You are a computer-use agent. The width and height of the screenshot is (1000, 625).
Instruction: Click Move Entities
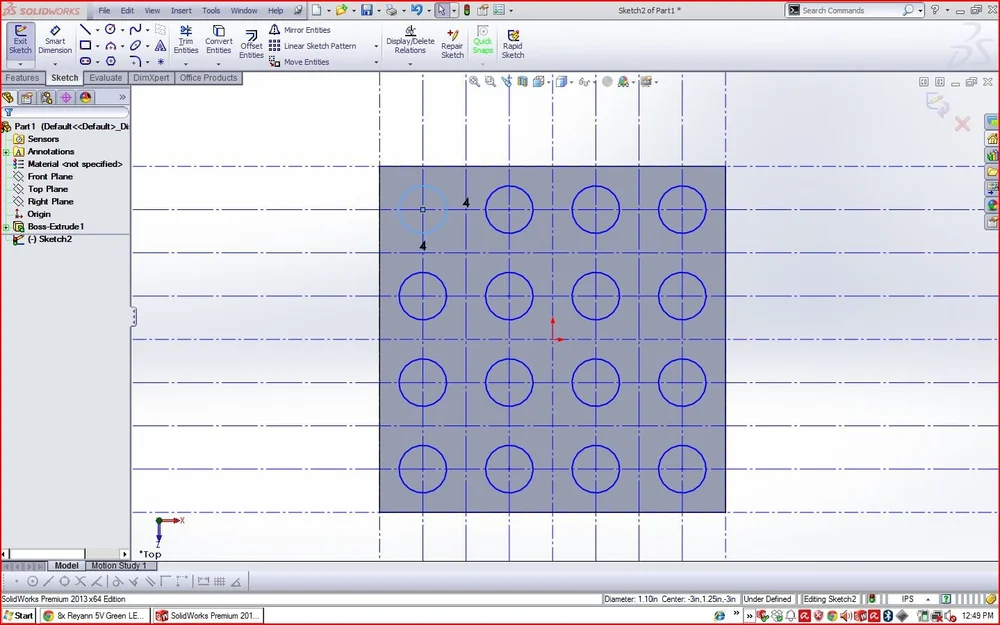(x=300, y=62)
